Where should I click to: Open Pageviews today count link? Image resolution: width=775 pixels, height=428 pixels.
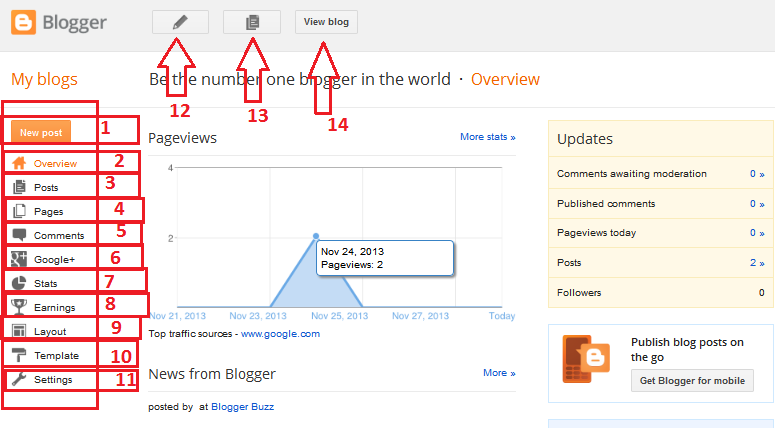757,232
